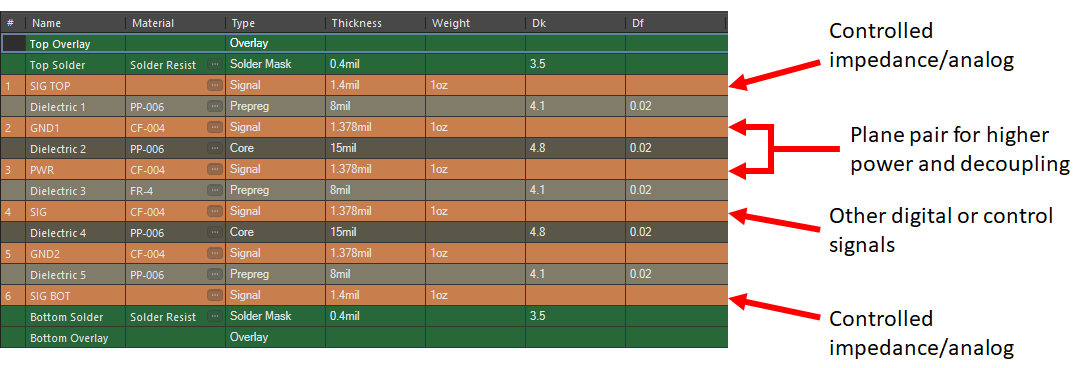Open material browser for Dielectric 1
This screenshot has height=368, width=1085.
coord(216,107)
